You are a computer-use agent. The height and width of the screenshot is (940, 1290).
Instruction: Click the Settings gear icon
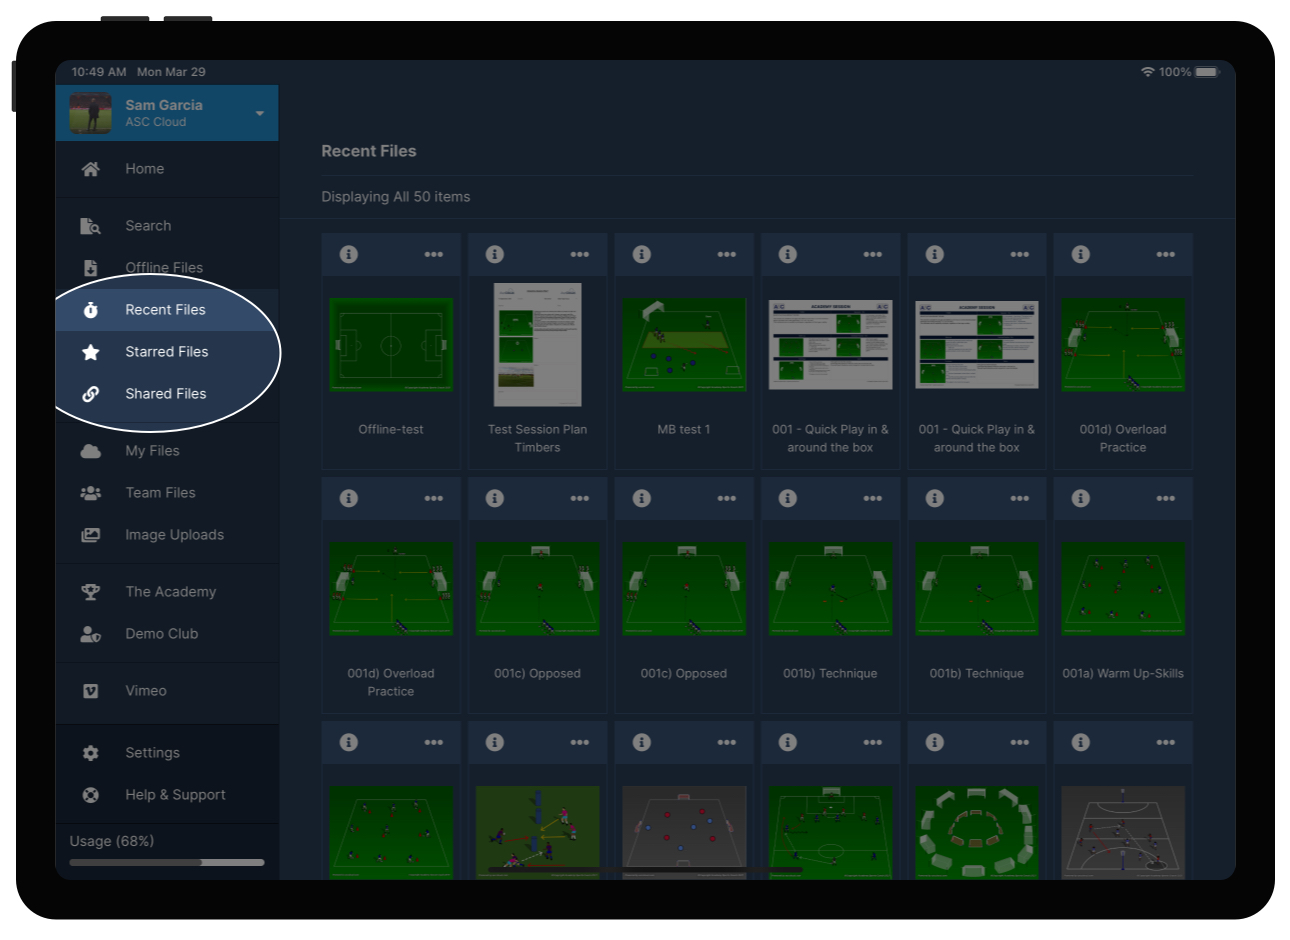pyautogui.click(x=91, y=753)
